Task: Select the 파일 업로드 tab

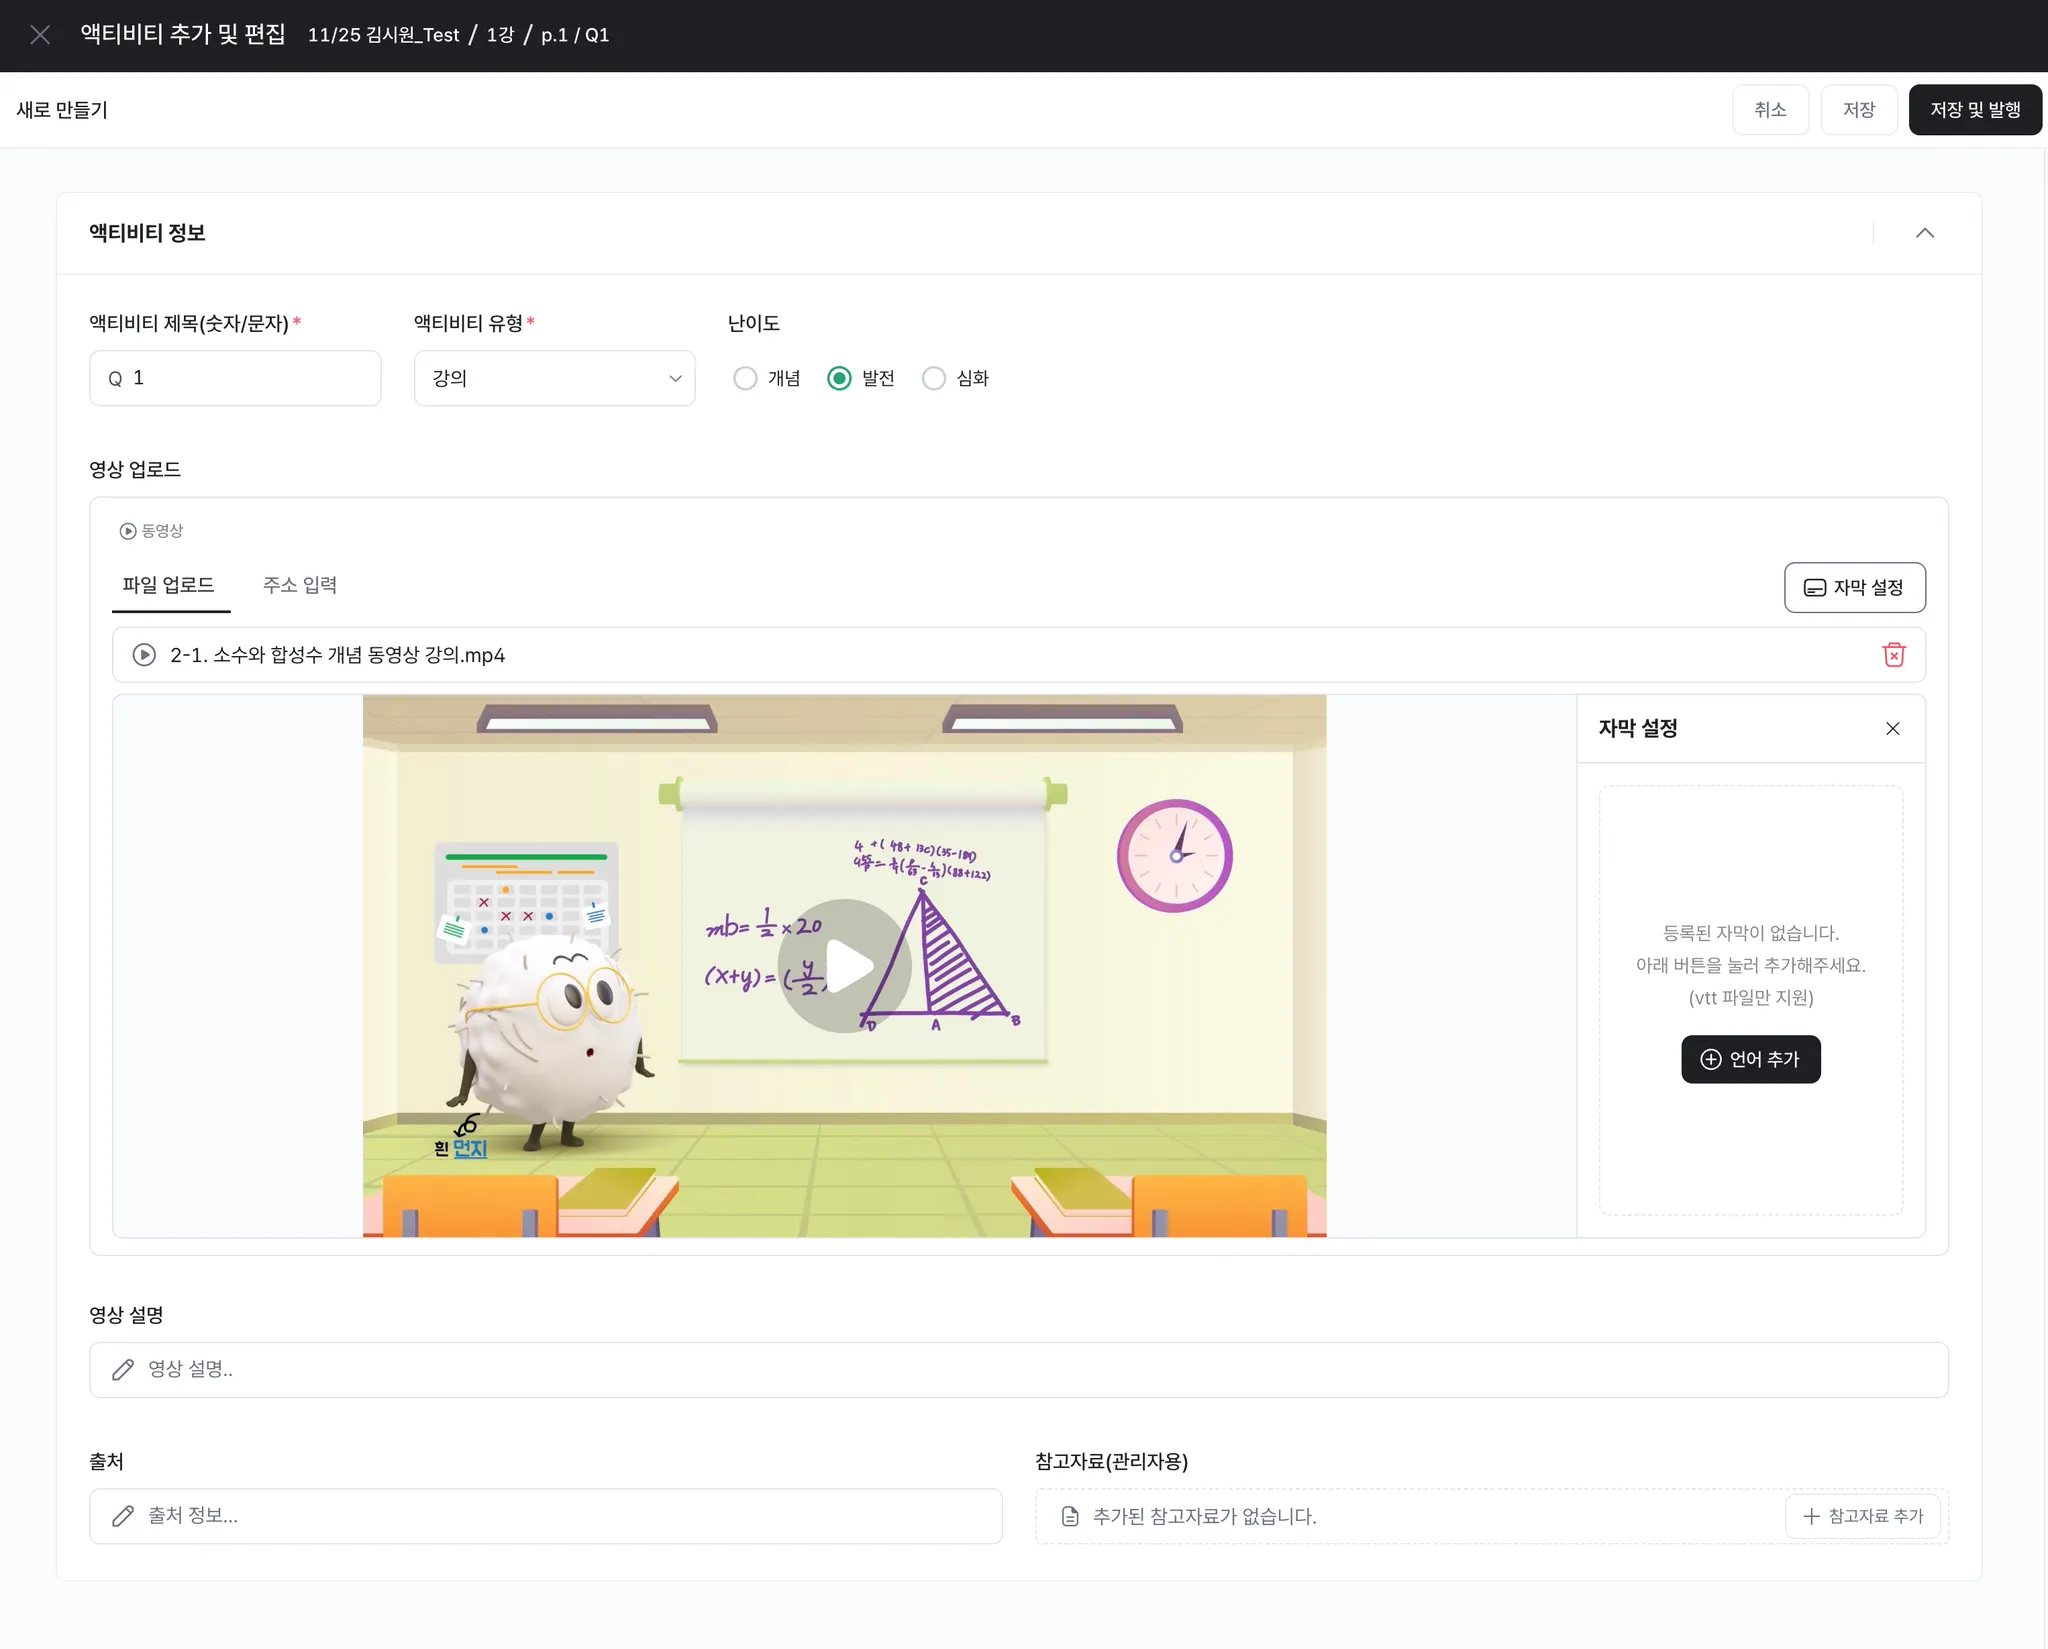Action: pos(168,585)
